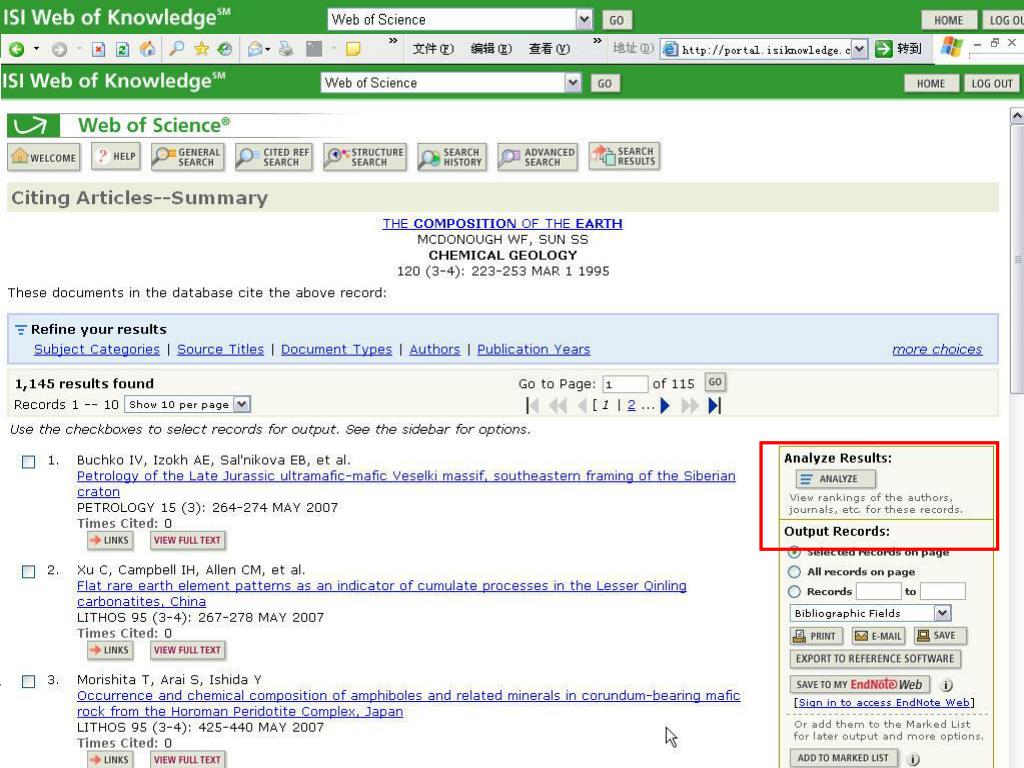Click the Mail envelope toolbar icon
The image size is (1024, 768).
pos(255,49)
